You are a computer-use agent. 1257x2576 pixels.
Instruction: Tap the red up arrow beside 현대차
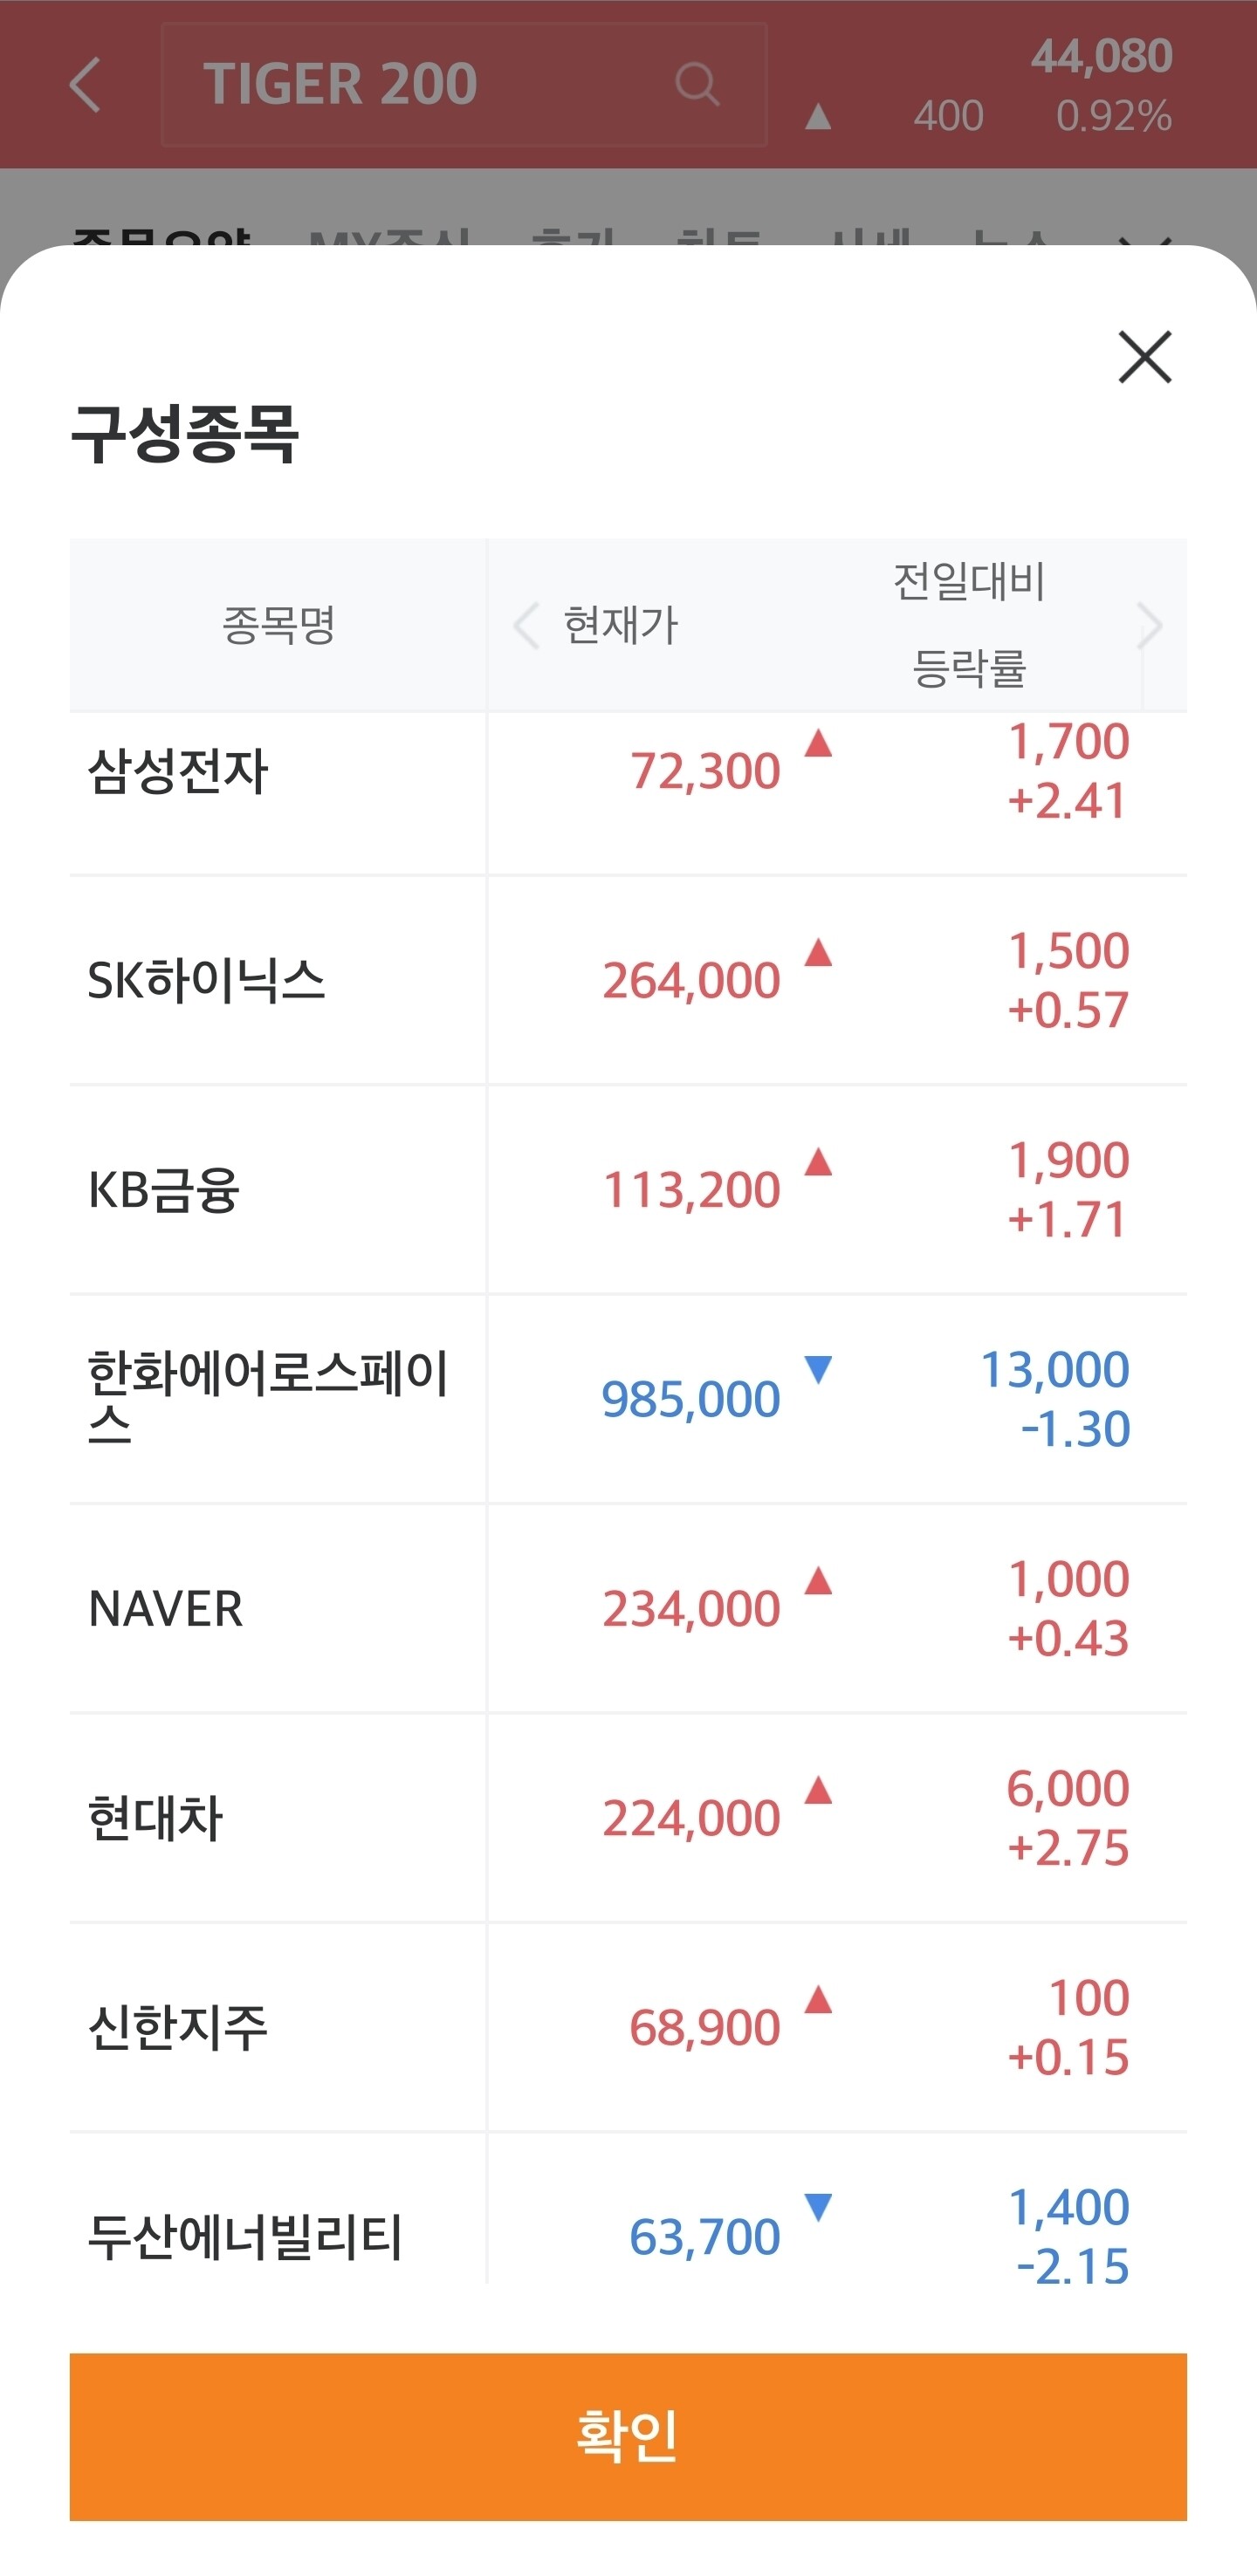coord(818,1790)
